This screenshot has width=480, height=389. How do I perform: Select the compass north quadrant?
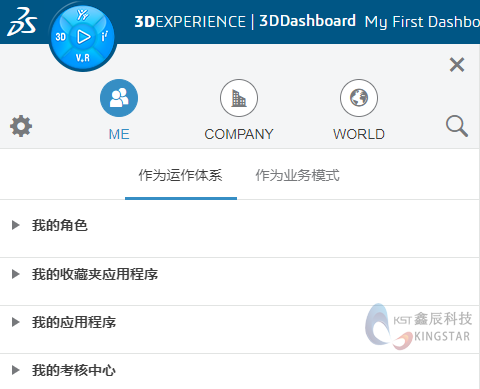coord(82,15)
